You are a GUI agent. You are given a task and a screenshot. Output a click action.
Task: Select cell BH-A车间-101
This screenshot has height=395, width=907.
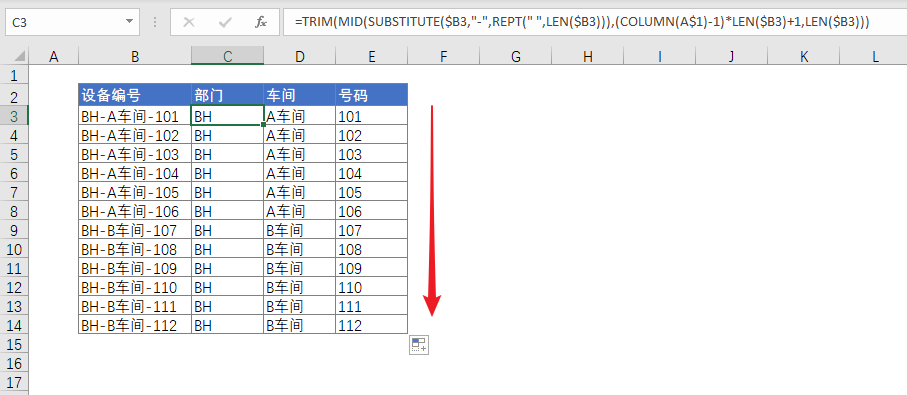click(135, 116)
